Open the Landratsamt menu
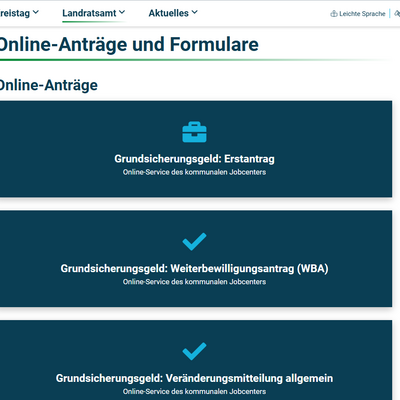Screen dimensions: 400x400 93,13
